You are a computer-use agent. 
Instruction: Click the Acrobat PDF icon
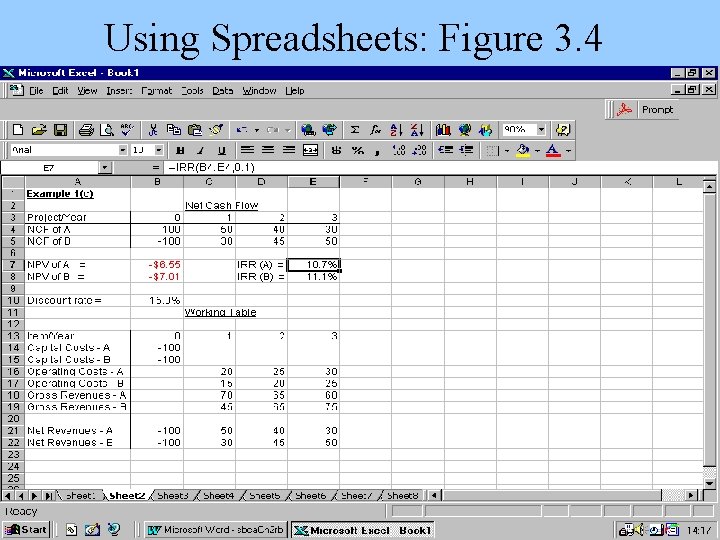[624, 110]
